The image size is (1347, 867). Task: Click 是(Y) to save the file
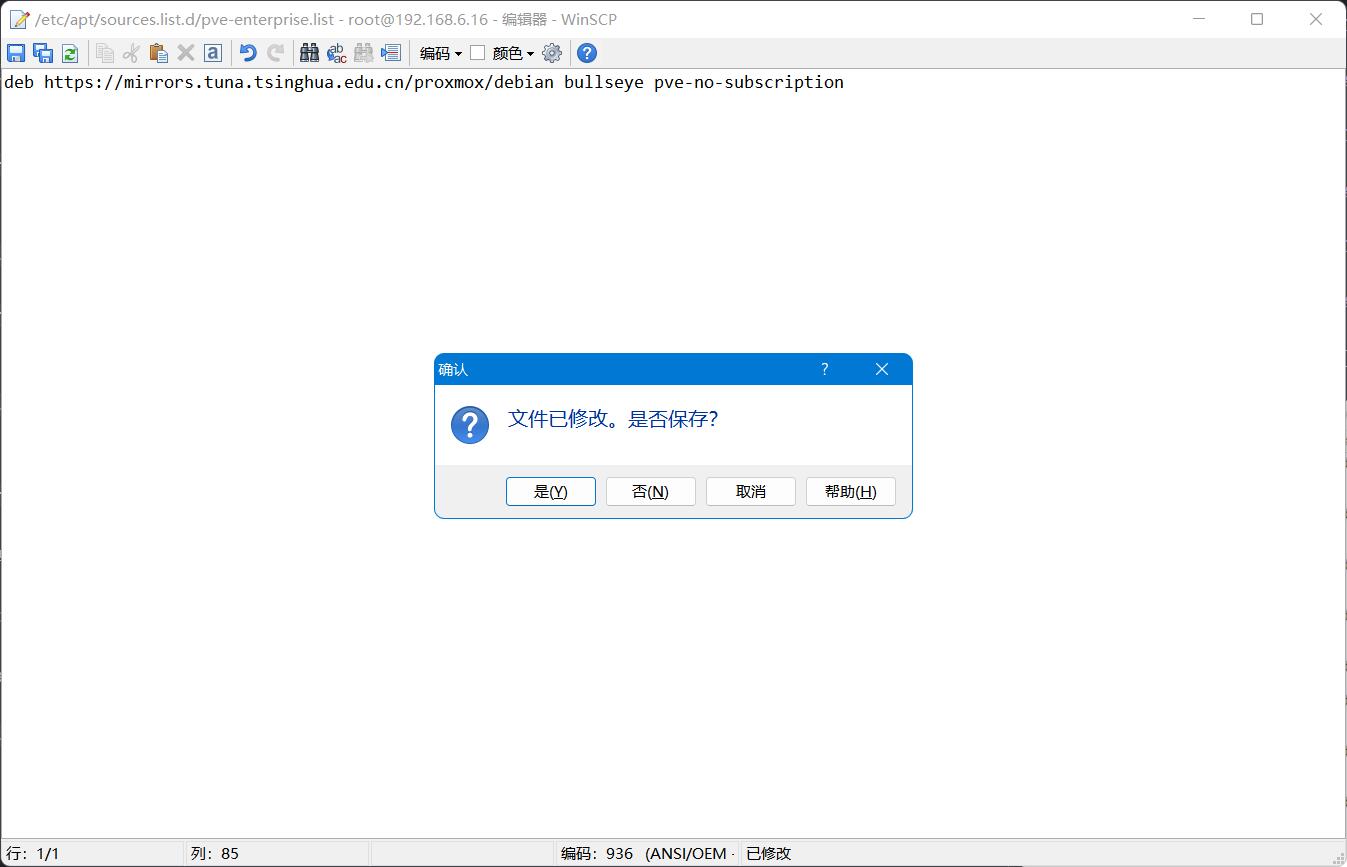pos(551,491)
